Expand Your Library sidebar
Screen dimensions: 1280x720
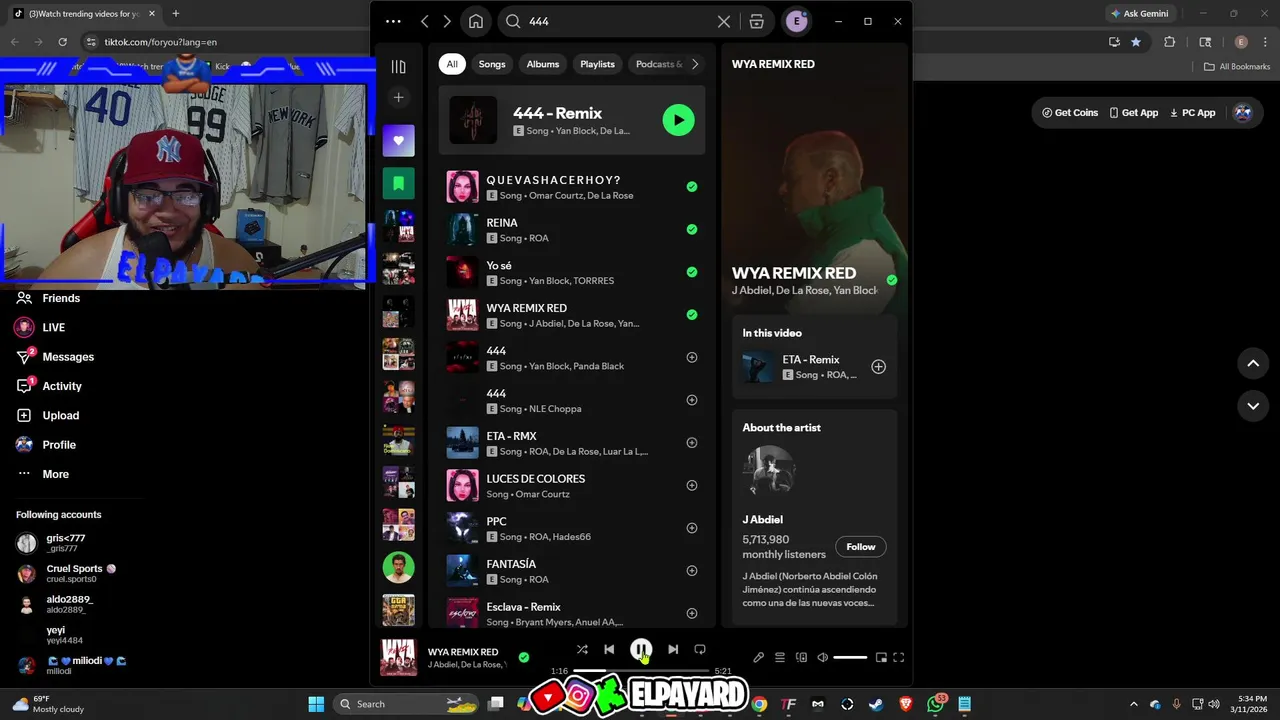tap(398, 67)
